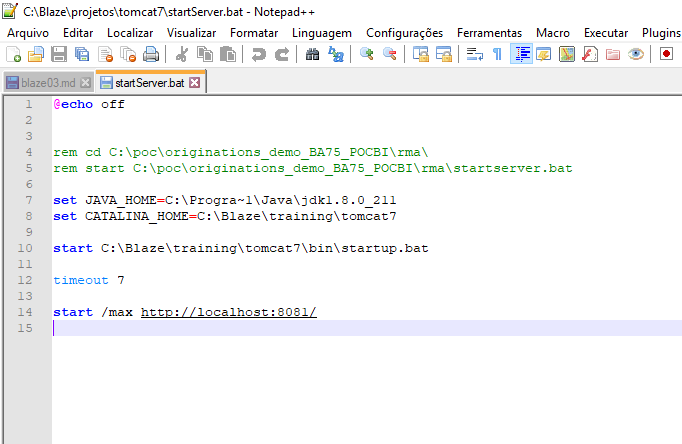Toggle word wrap toolbar icon

coord(475,54)
